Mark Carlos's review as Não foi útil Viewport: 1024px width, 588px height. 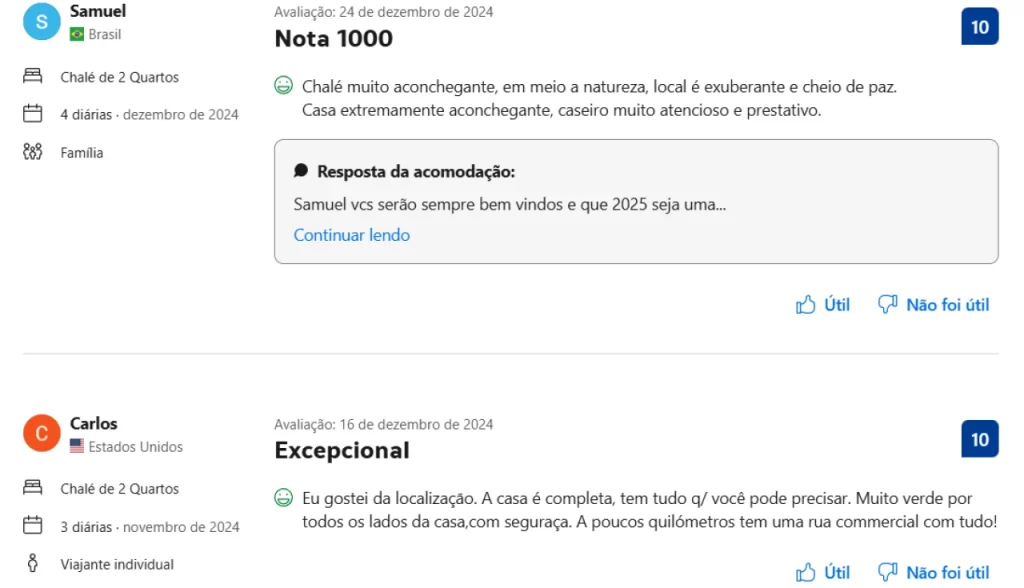[x=933, y=572]
